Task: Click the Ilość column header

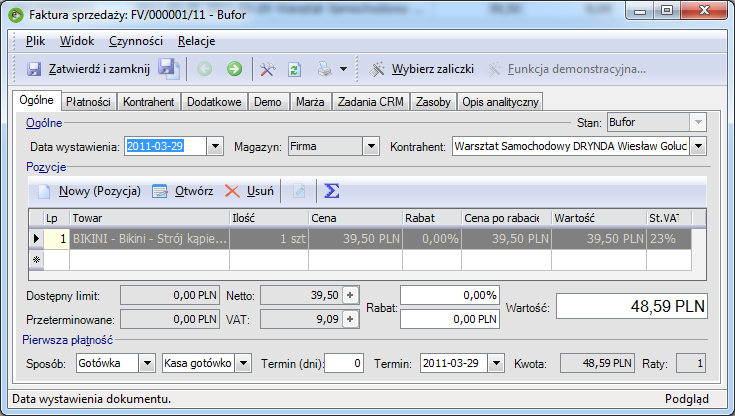Action: (269, 218)
